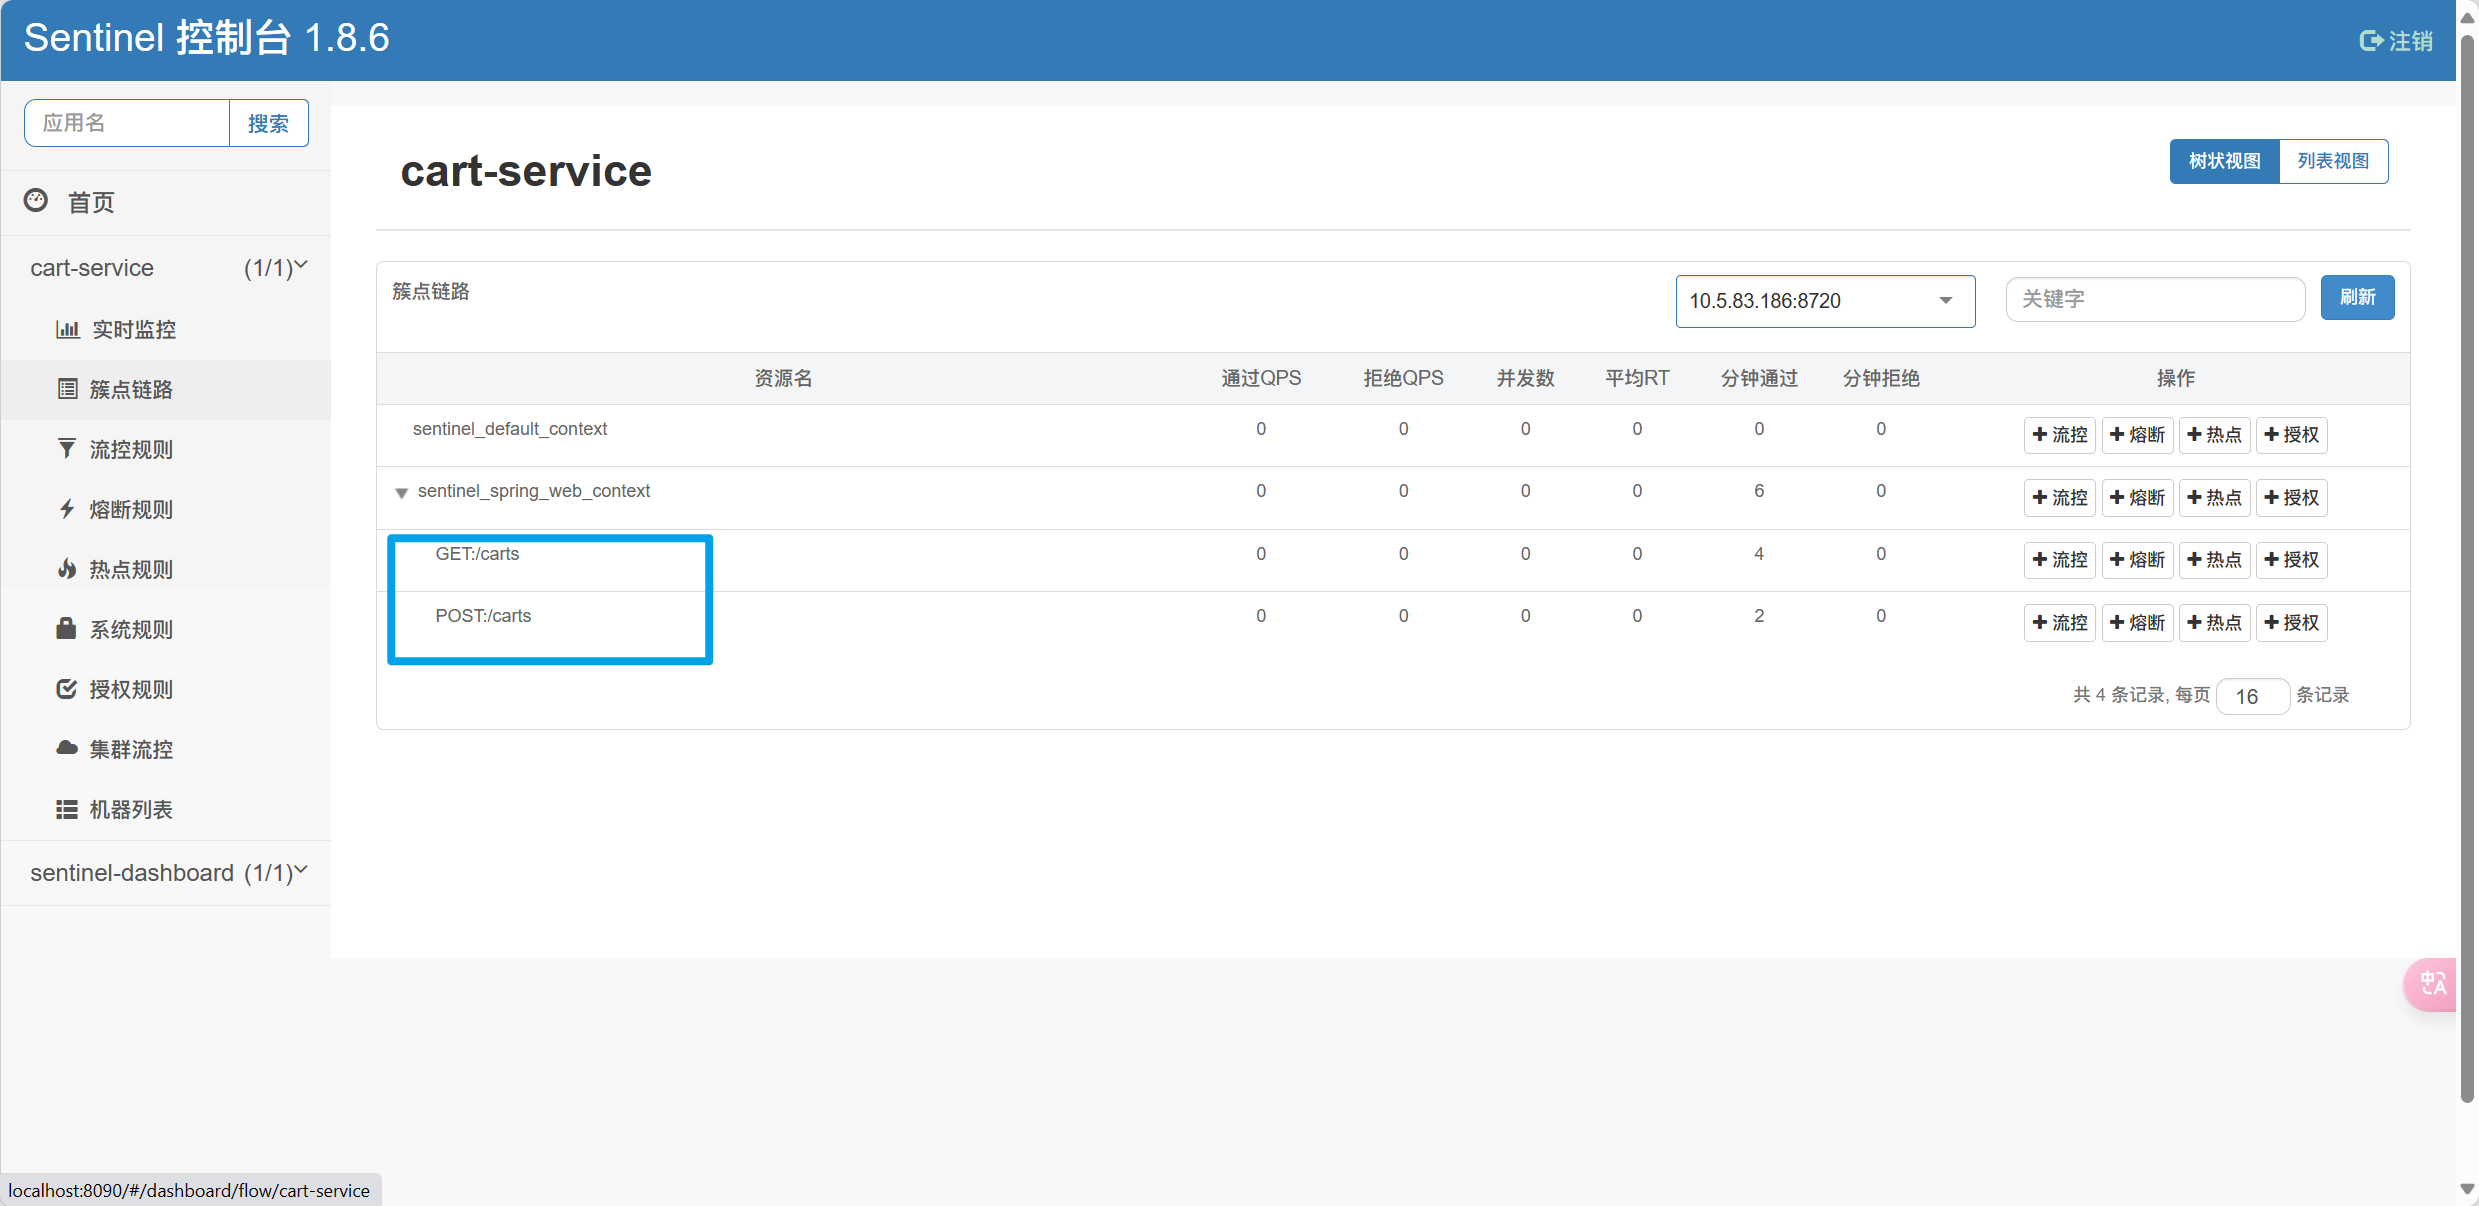Click the flame icon for 热点规则
The height and width of the screenshot is (1206, 2479).
pos(67,569)
